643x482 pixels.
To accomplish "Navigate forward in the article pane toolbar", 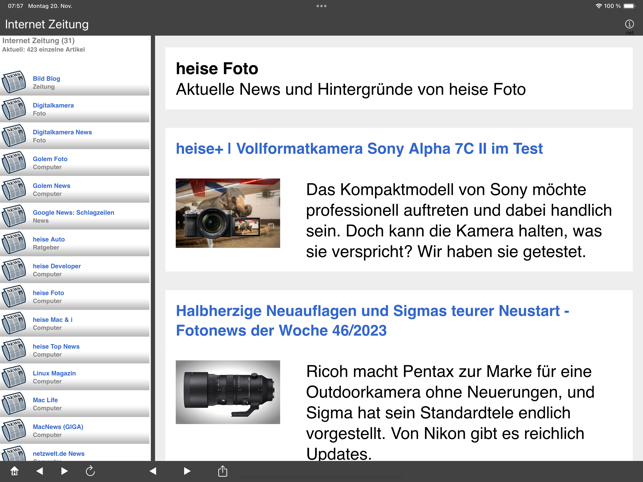I will [187, 471].
